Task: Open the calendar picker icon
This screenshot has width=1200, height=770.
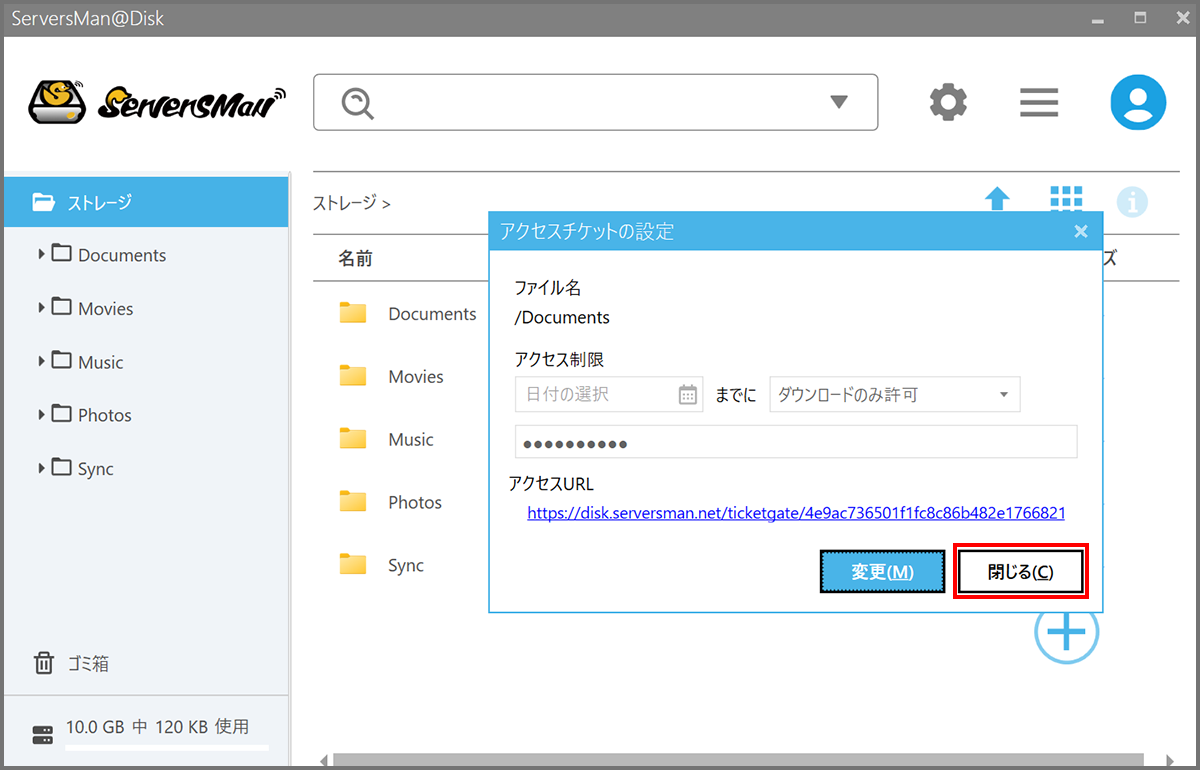Action: pos(688,394)
